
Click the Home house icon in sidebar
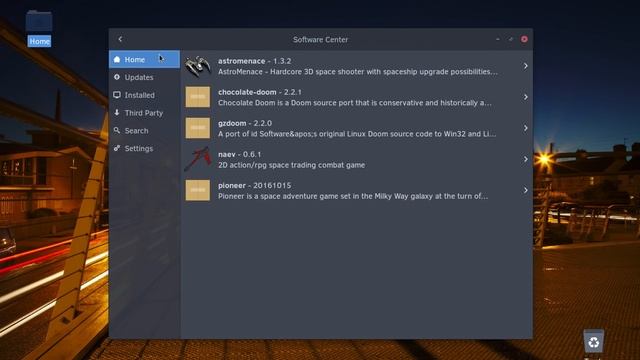[x=117, y=59]
